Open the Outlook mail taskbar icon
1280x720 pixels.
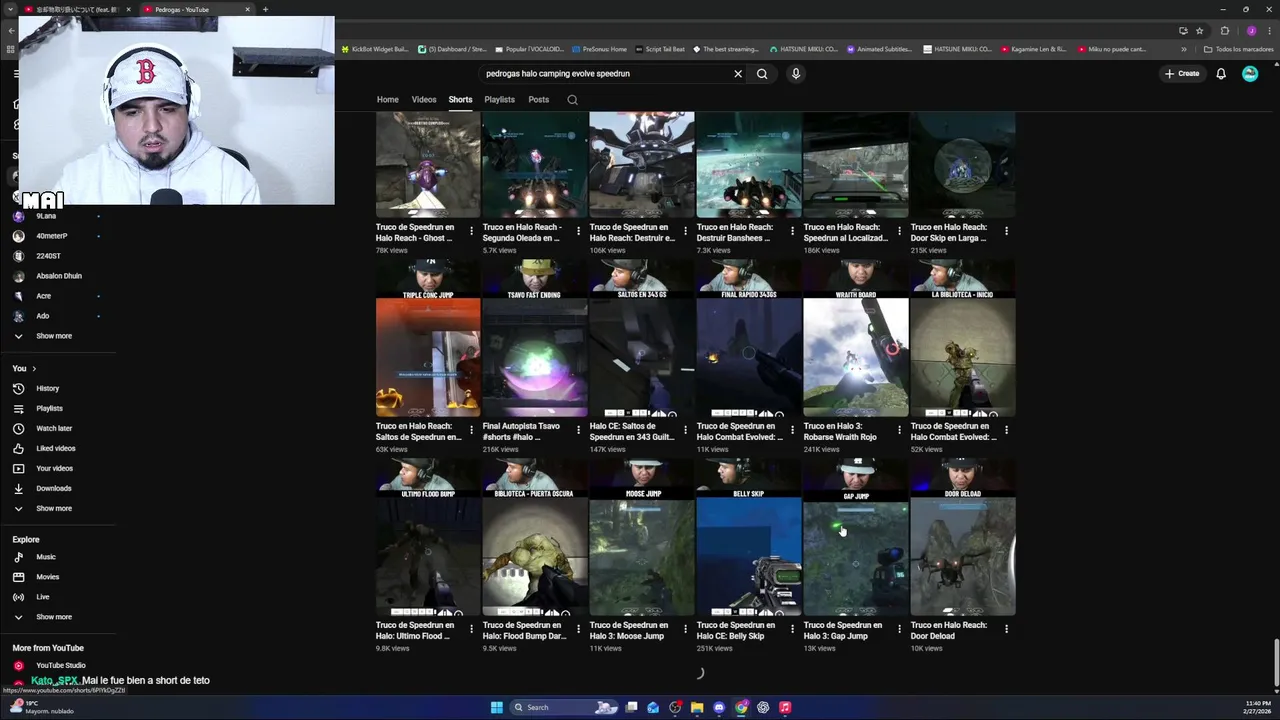point(653,707)
